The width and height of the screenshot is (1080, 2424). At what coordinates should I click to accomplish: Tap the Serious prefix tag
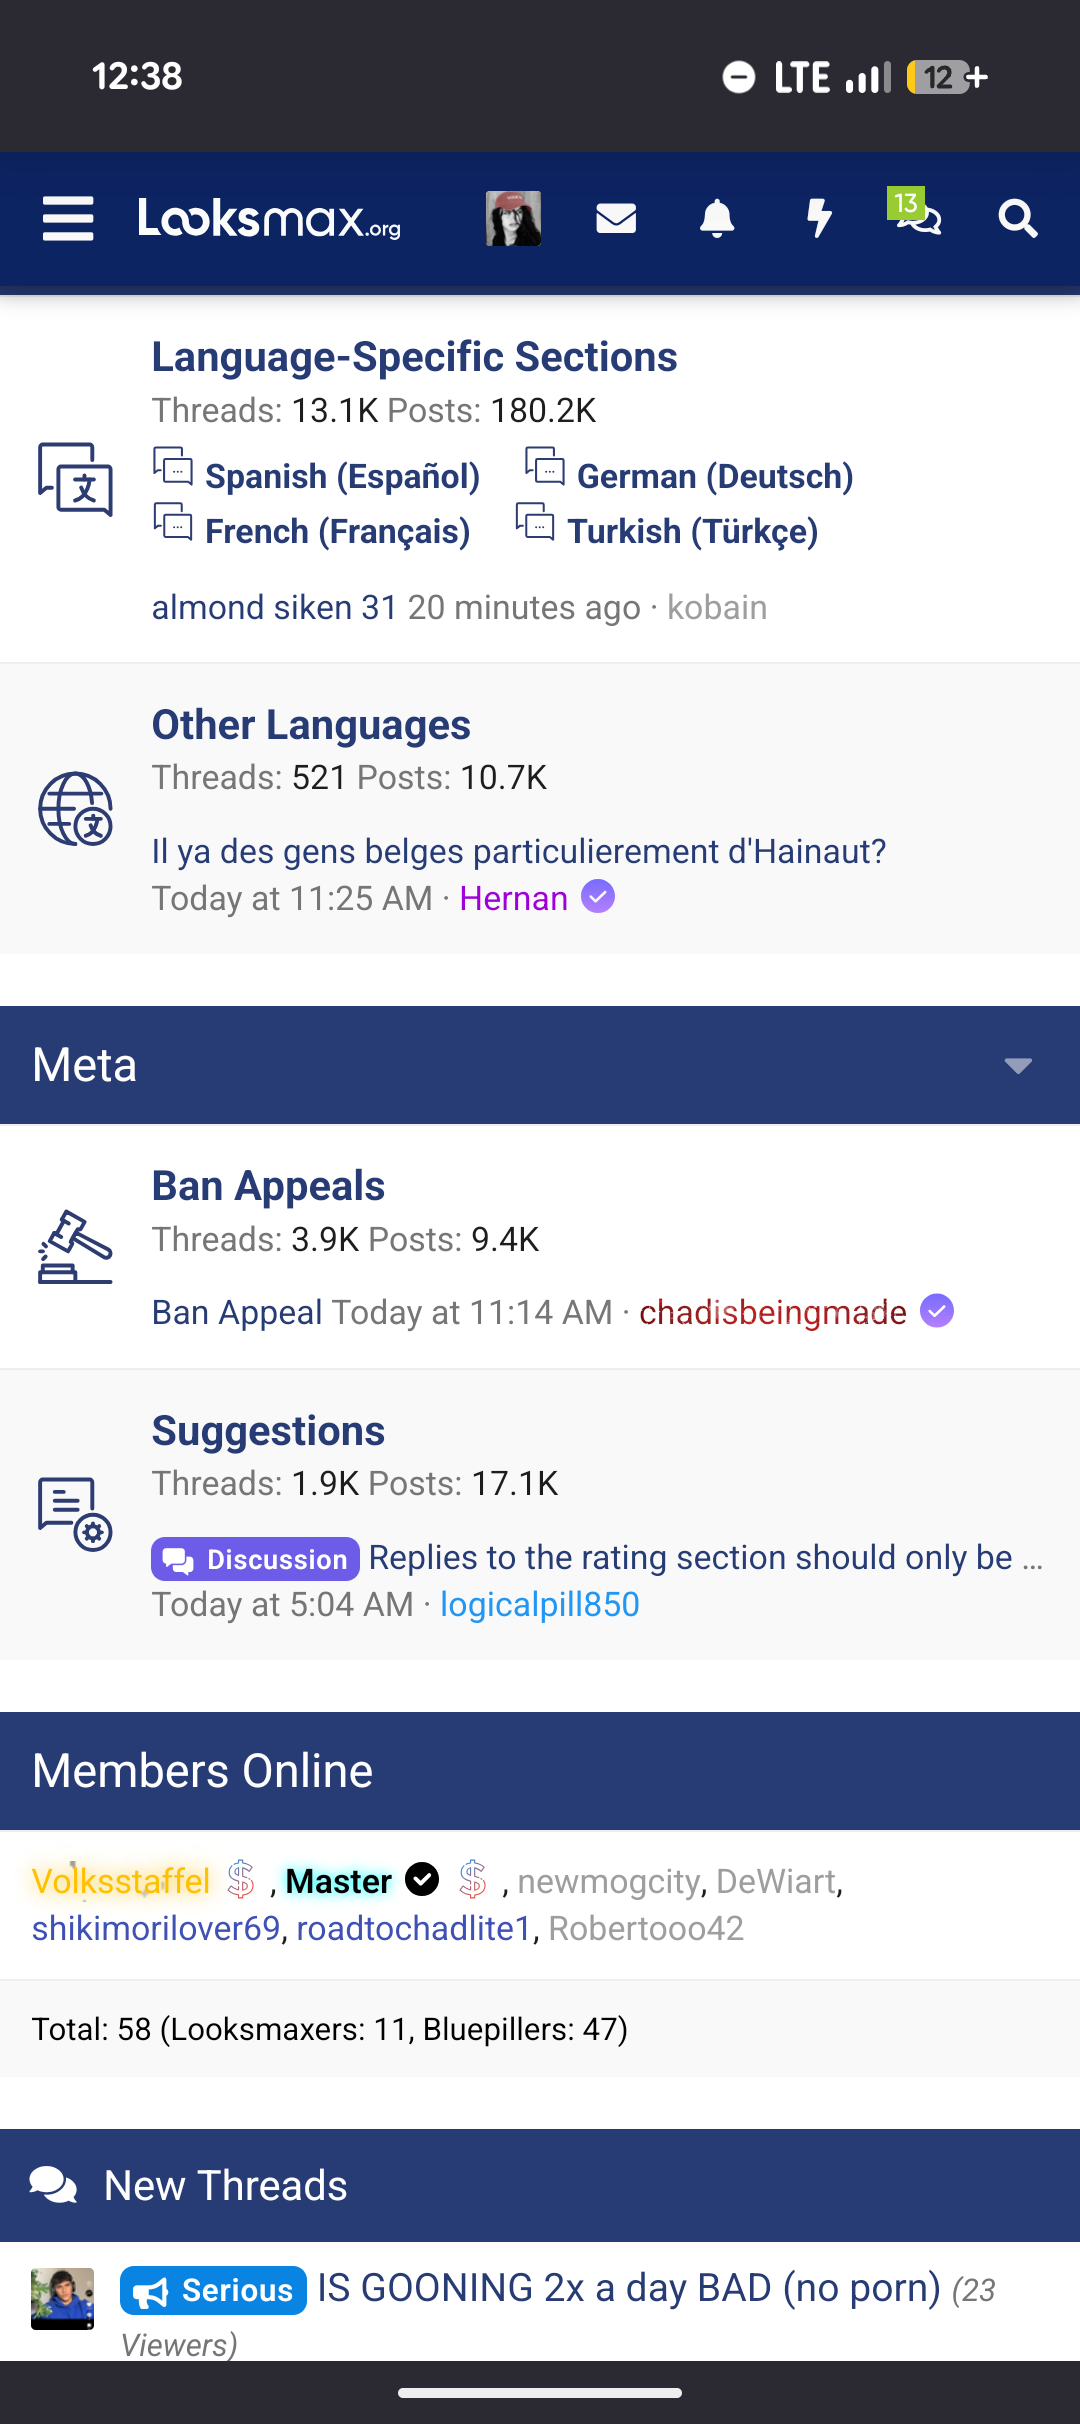click(213, 2290)
